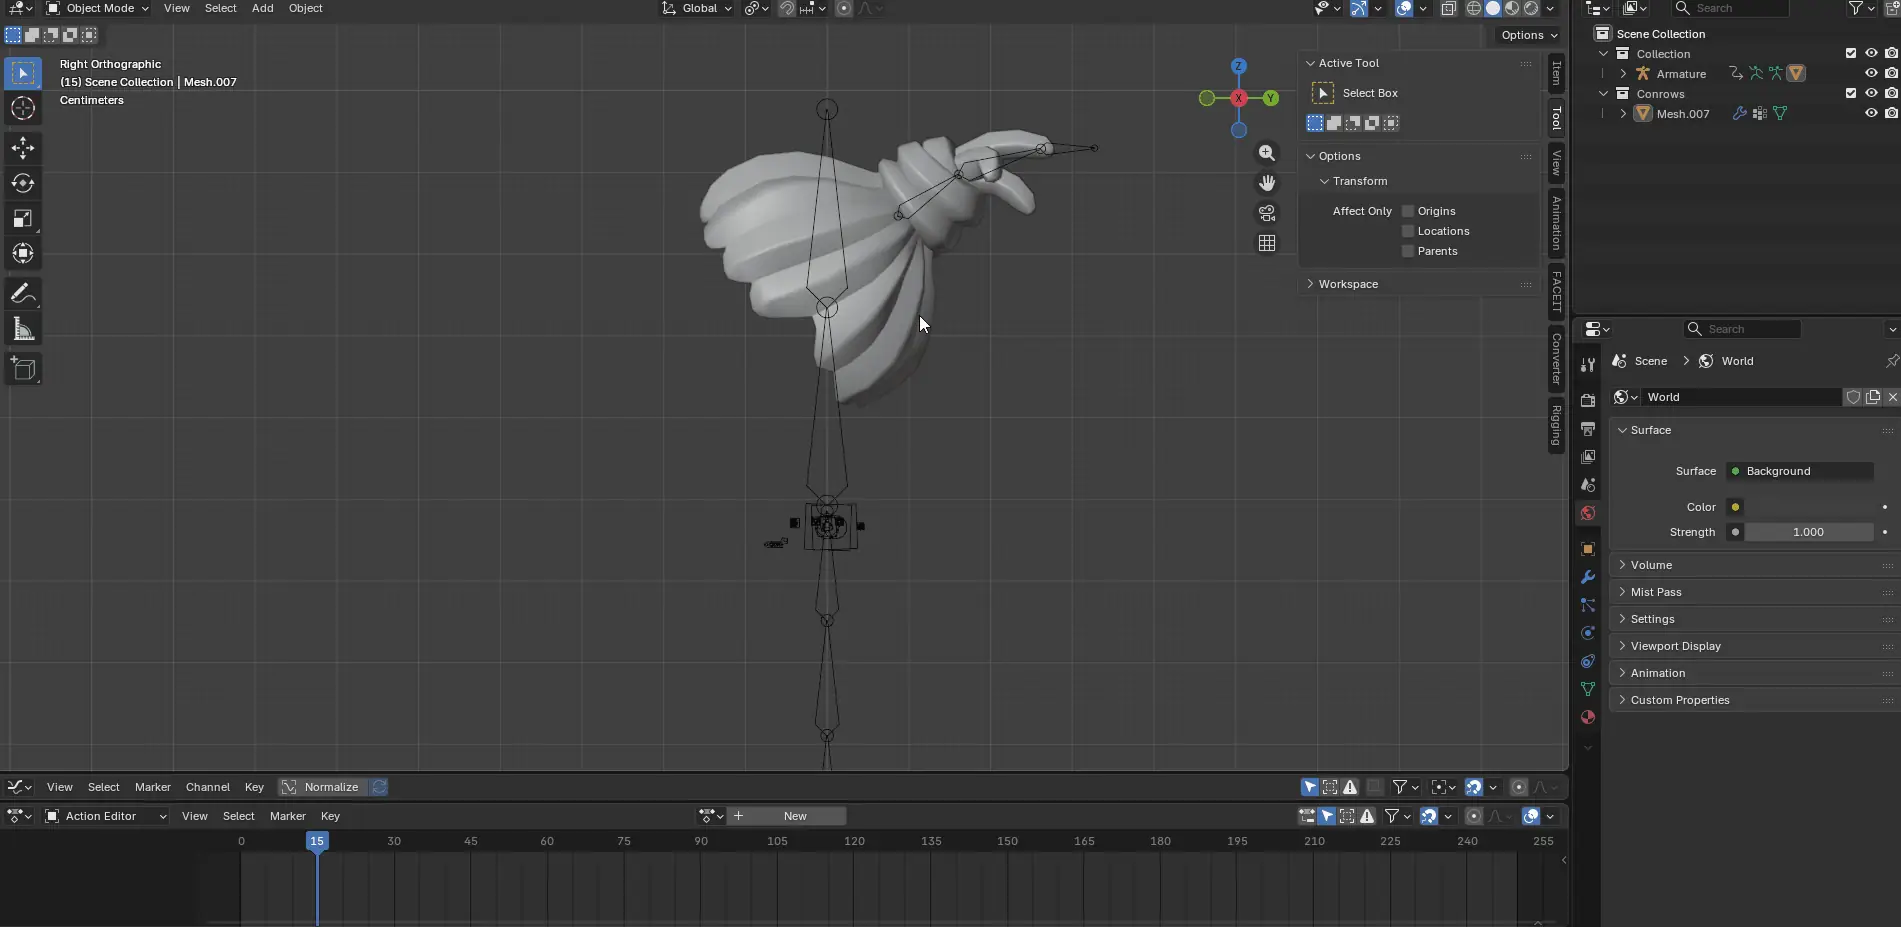This screenshot has width=1901, height=927.
Task: Pick the Add Cube tool
Action: click(23, 370)
